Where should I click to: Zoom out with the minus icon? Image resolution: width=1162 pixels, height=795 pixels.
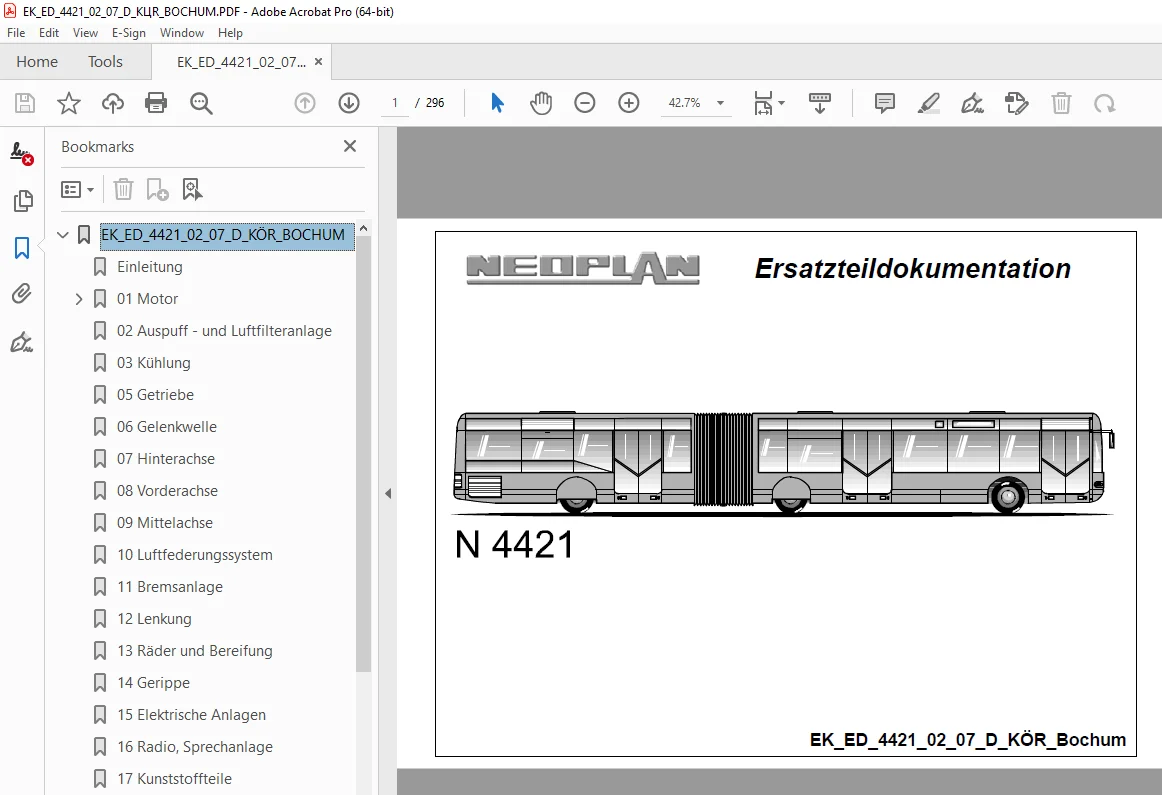click(585, 103)
